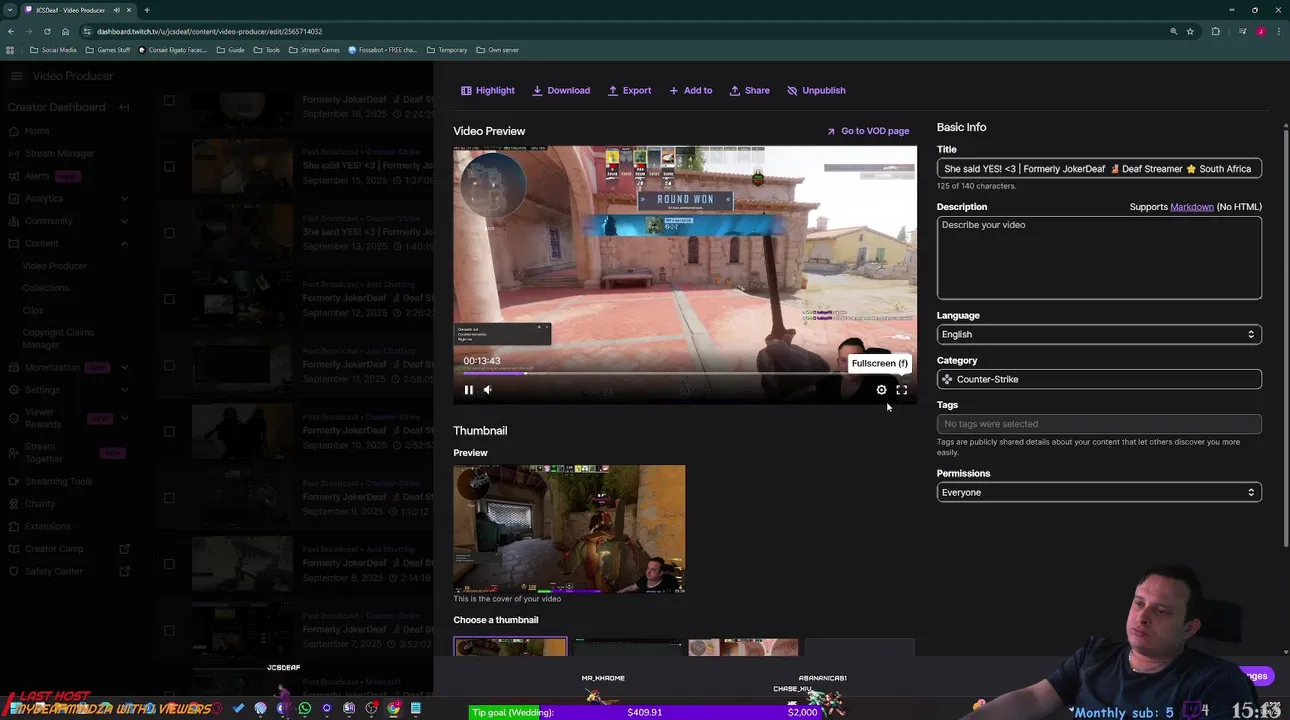The height and width of the screenshot is (720, 1290).
Task: Edit the video Title field
Action: [x=1099, y=169]
